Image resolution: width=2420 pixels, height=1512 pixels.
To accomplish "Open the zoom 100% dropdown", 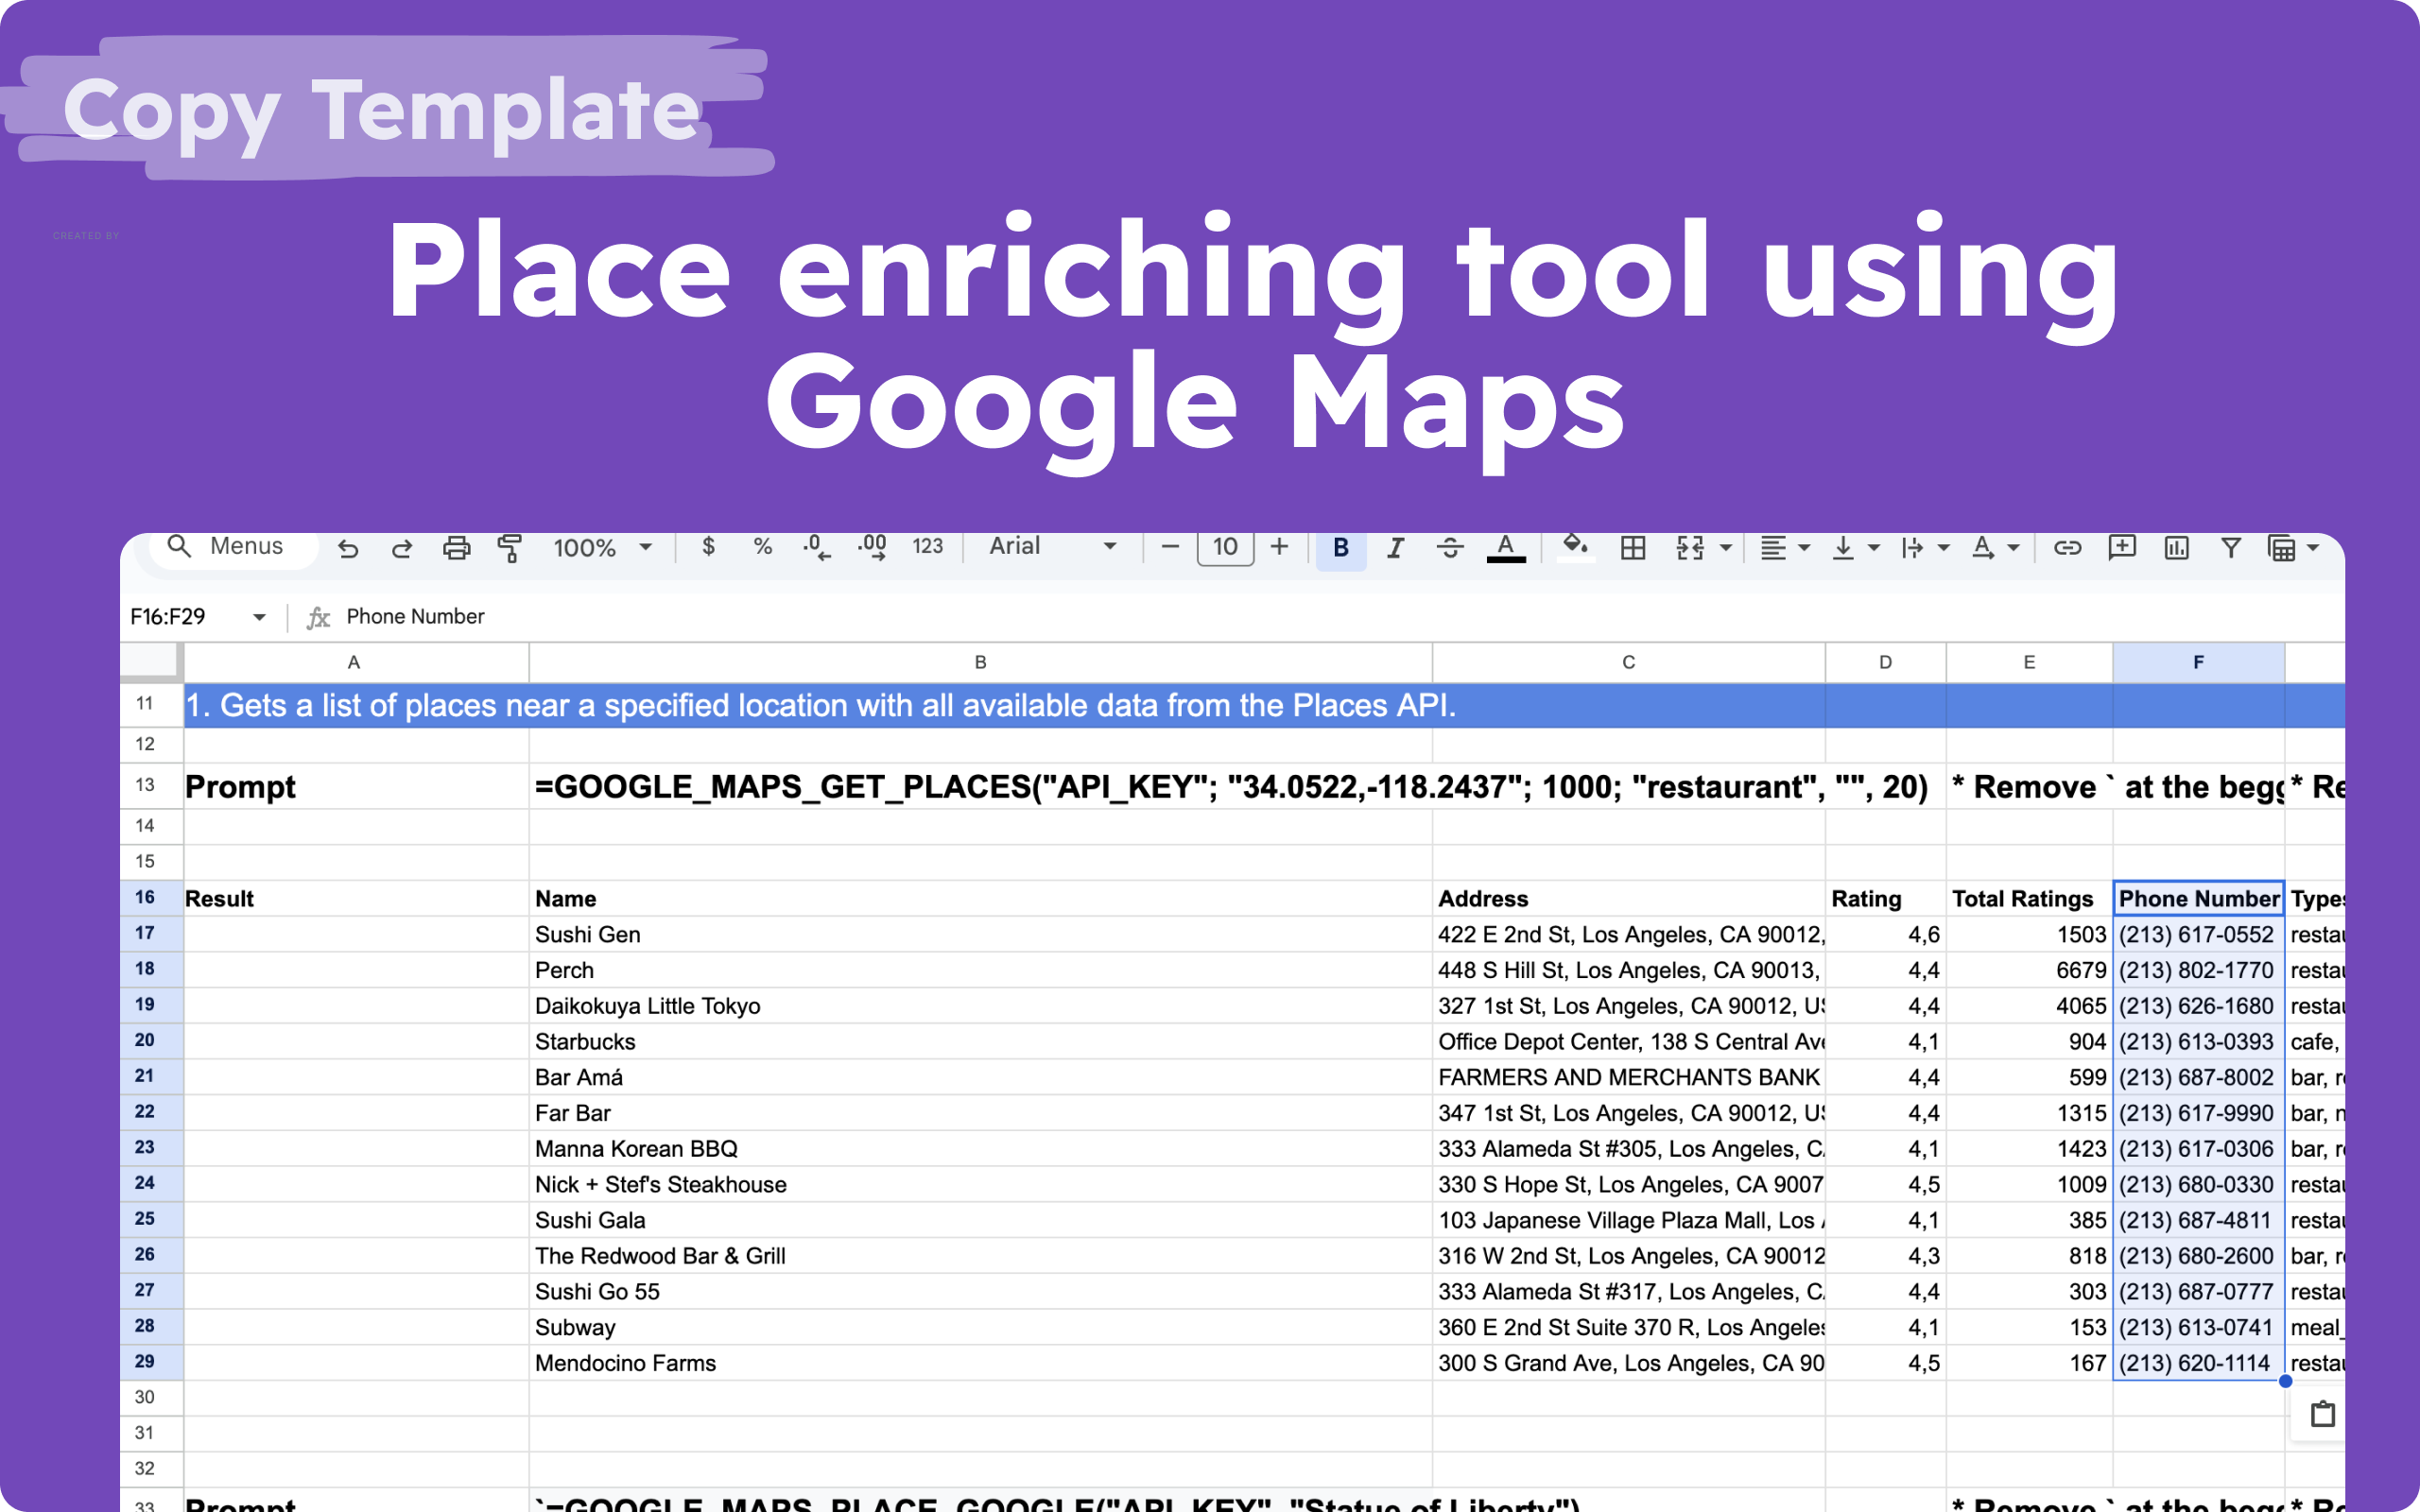I will click(603, 547).
